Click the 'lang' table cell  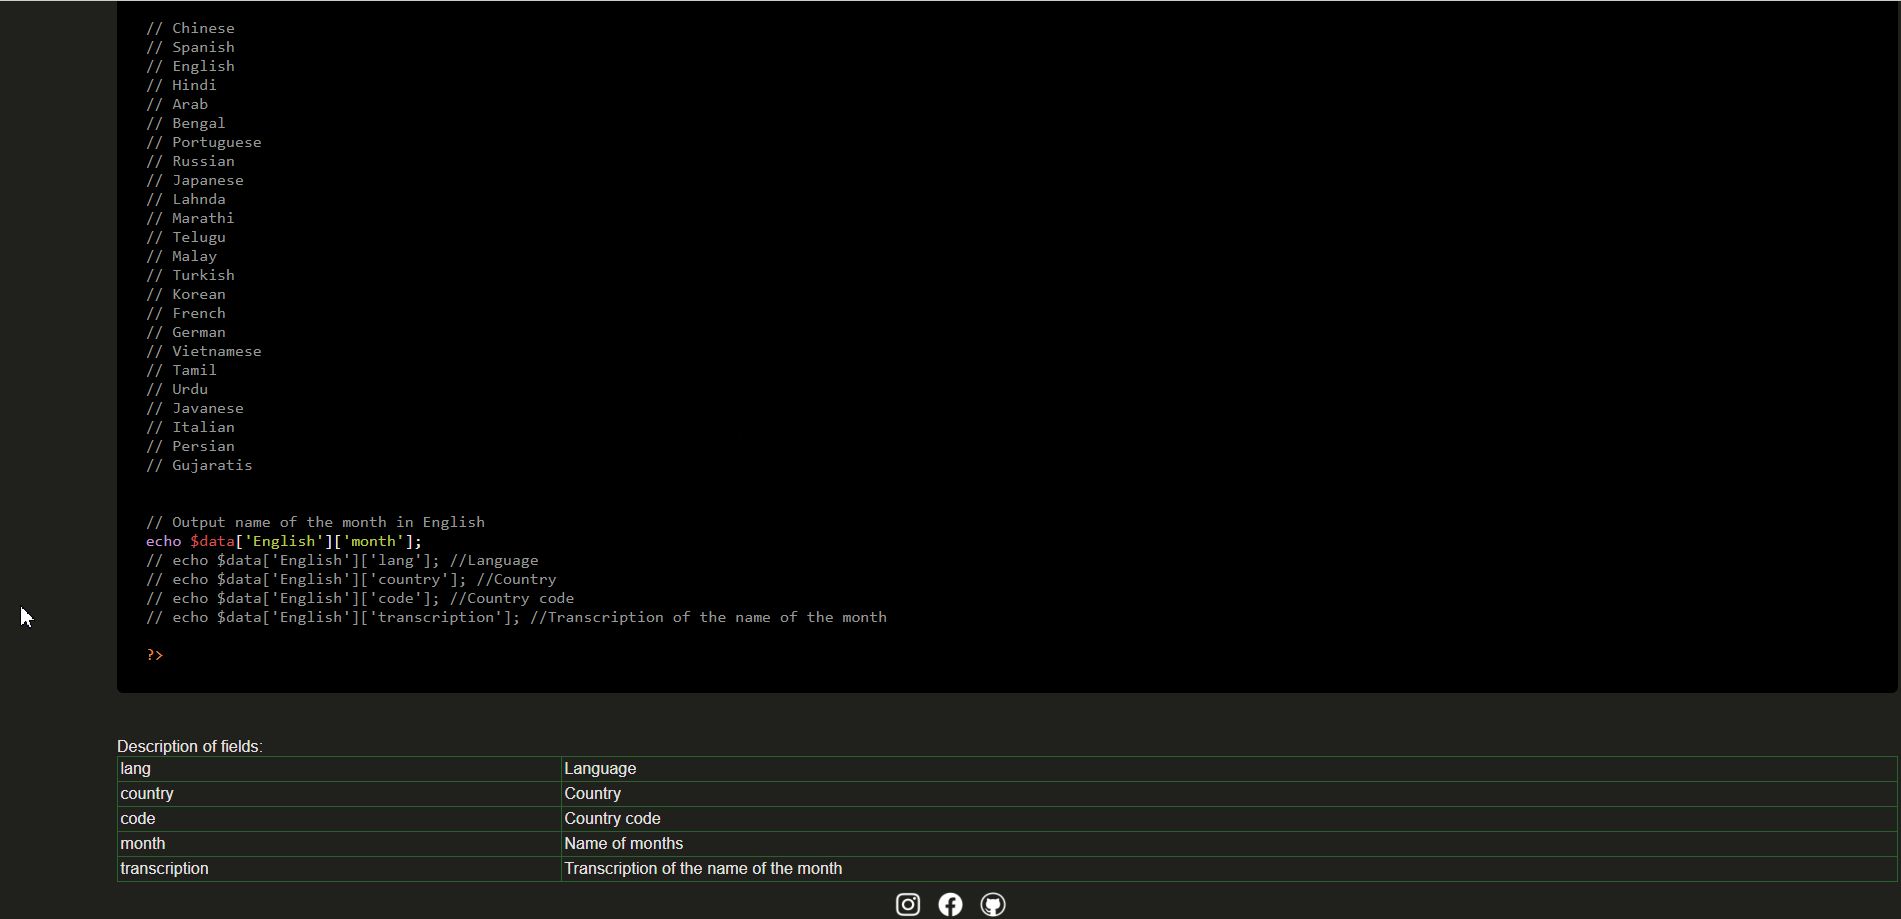click(339, 769)
